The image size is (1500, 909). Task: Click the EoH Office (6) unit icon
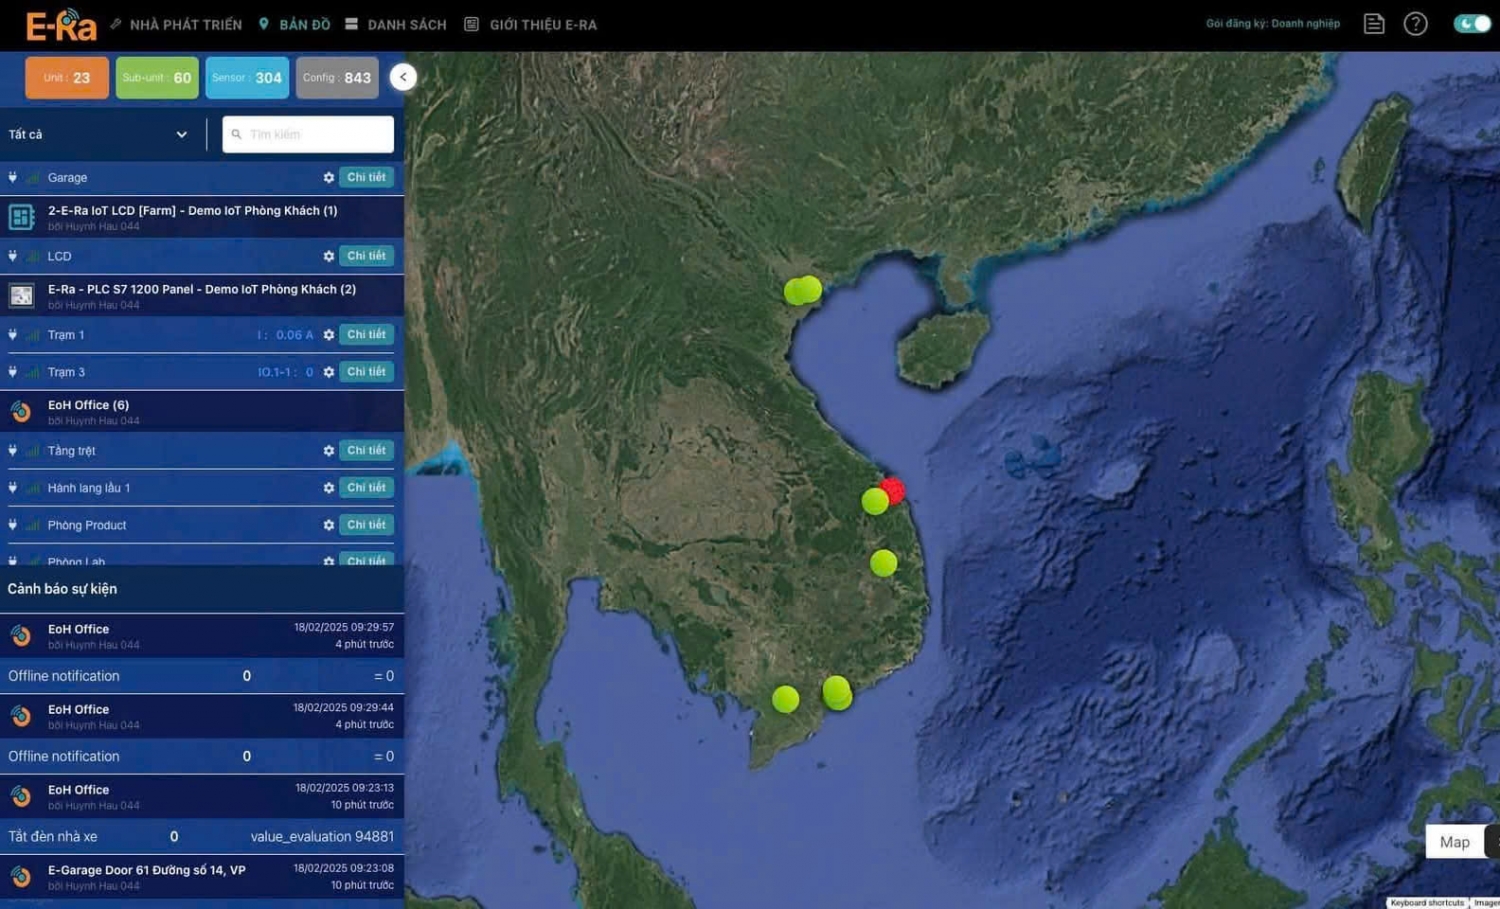[21, 412]
